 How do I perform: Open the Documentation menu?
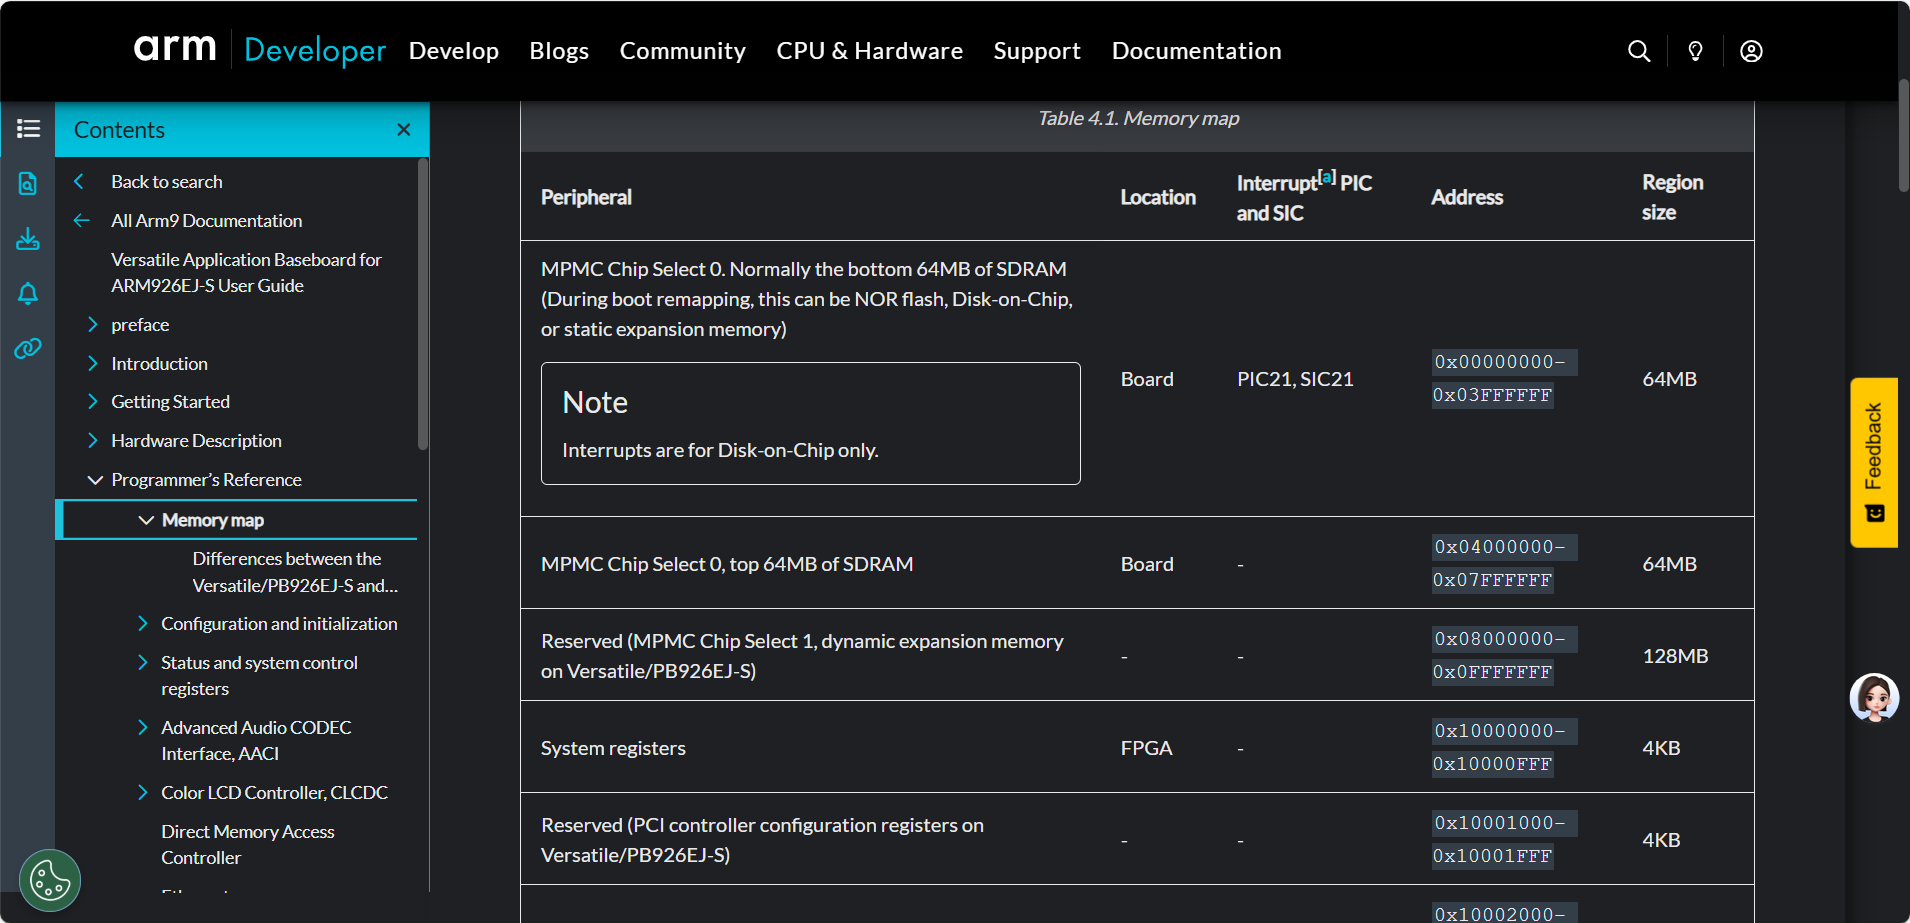[1197, 51]
